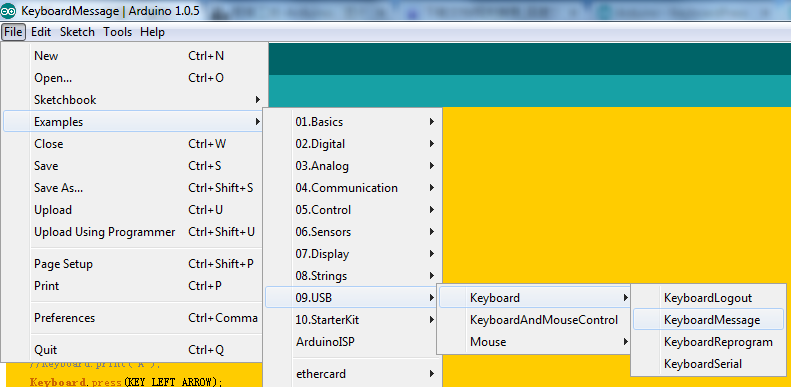This screenshot has width=791, height=387.
Task: Open Page Setup from File menu
Action: click(133, 264)
